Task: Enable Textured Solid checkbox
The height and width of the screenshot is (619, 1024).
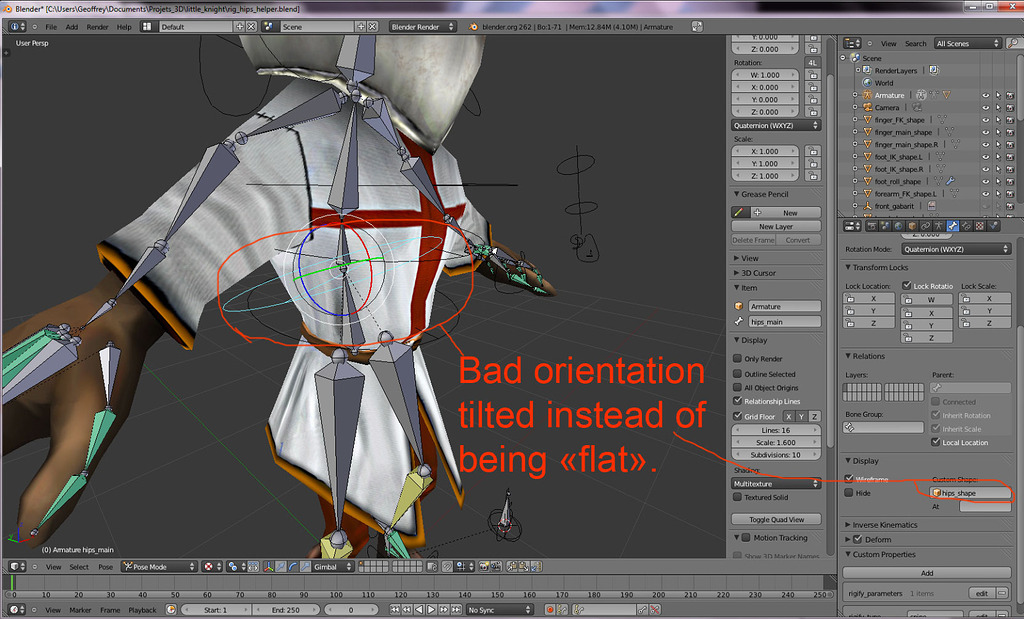Action: (737, 497)
